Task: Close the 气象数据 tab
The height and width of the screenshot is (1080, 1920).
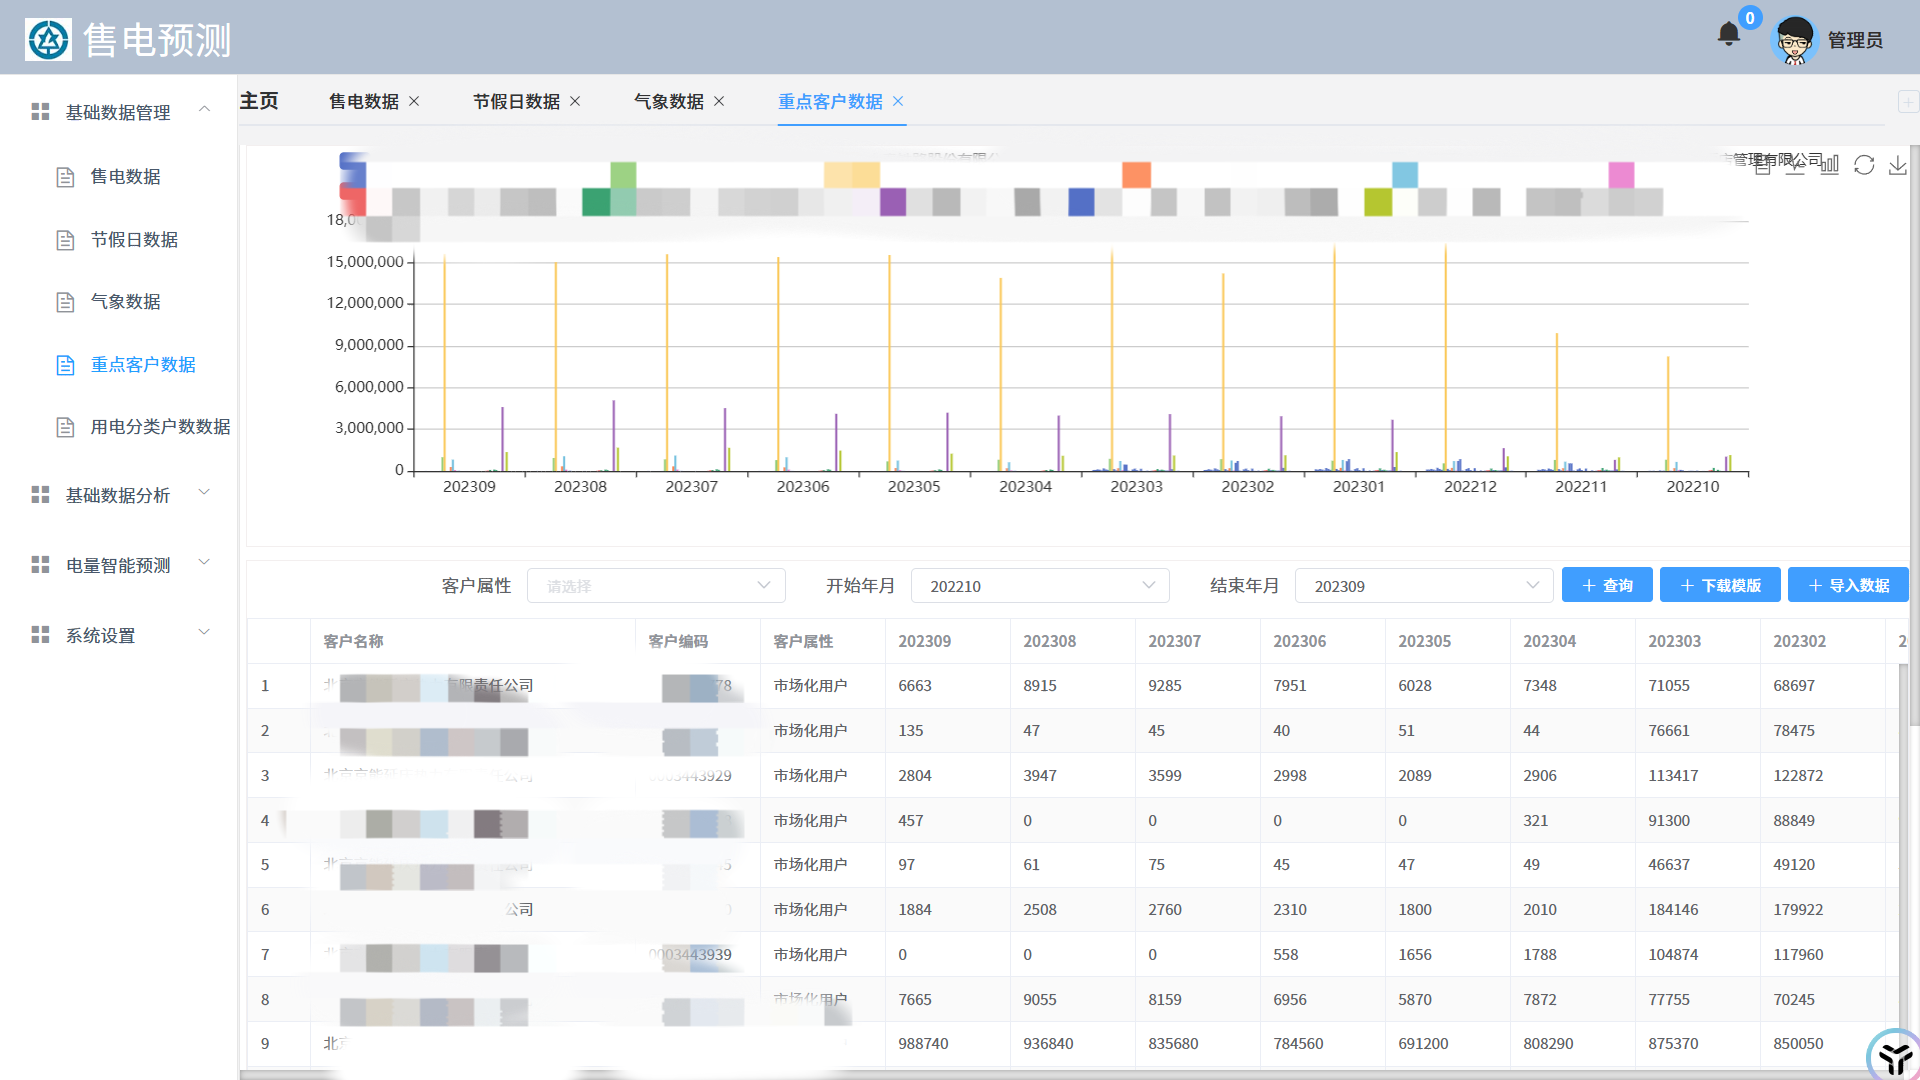Action: [719, 101]
